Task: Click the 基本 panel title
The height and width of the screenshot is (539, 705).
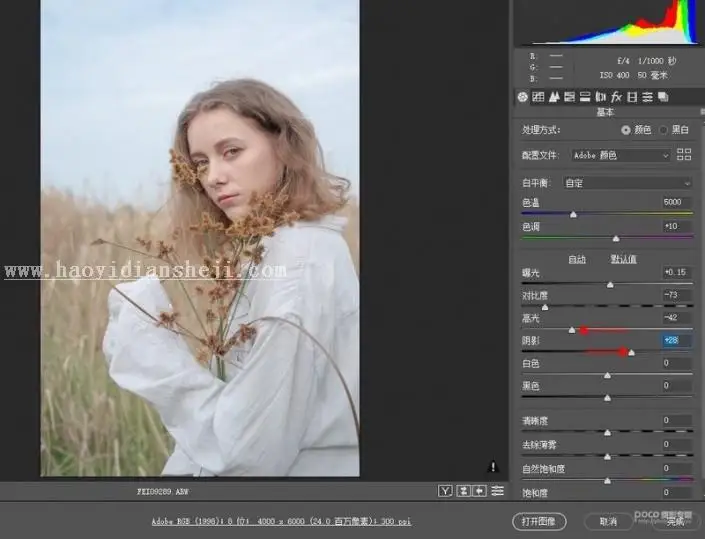Action: click(605, 112)
